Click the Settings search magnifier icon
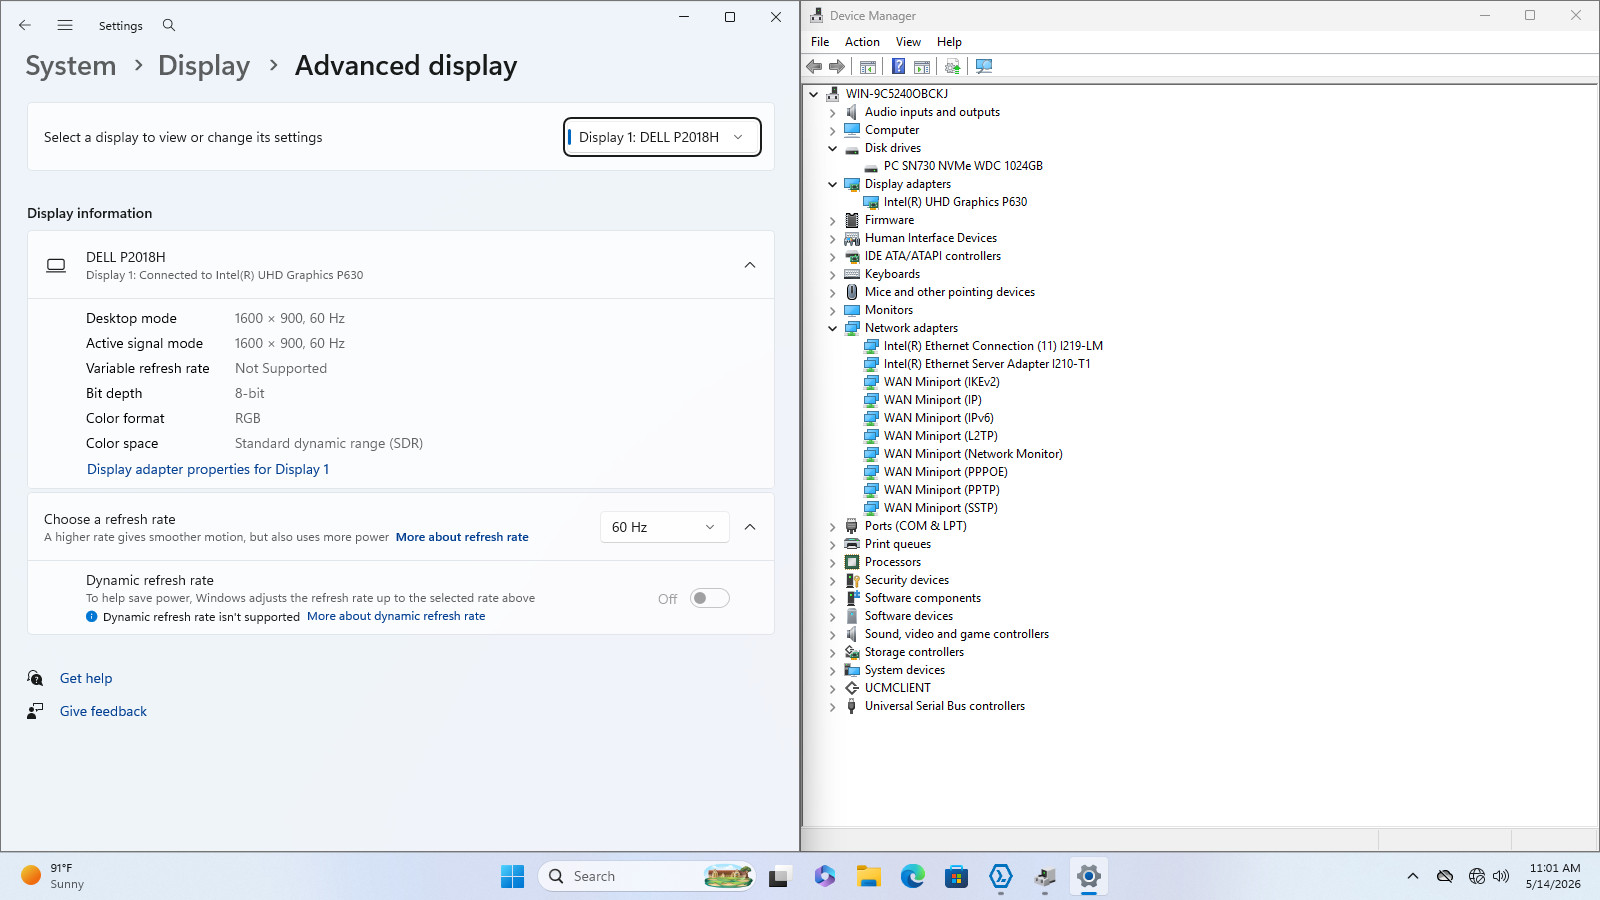The width and height of the screenshot is (1600, 900). (x=169, y=25)
